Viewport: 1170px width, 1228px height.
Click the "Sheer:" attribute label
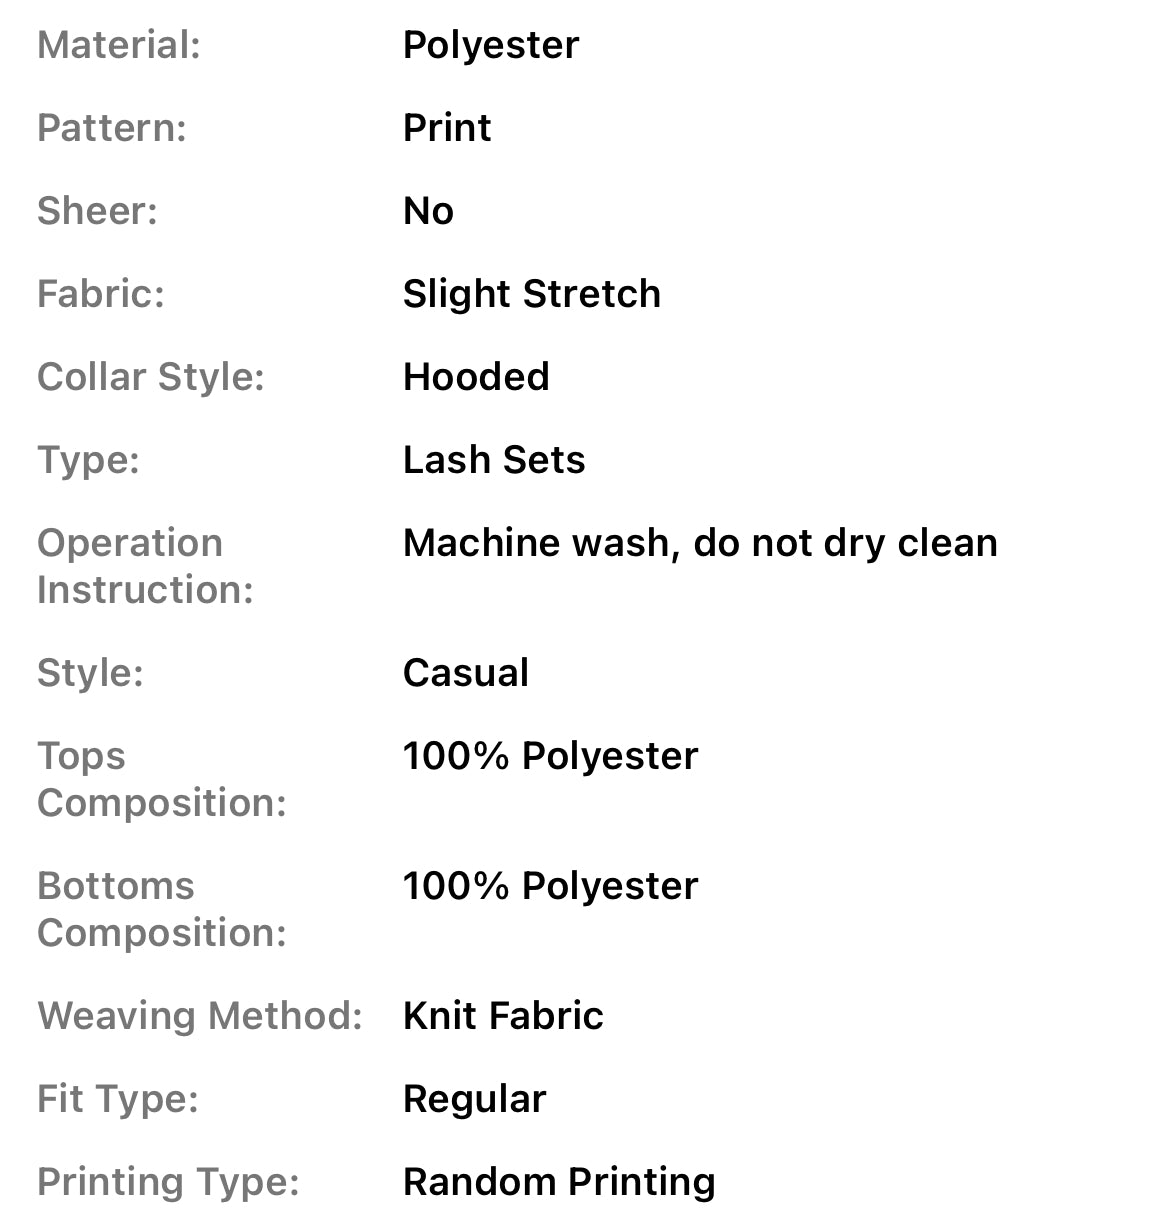[97, 211]
